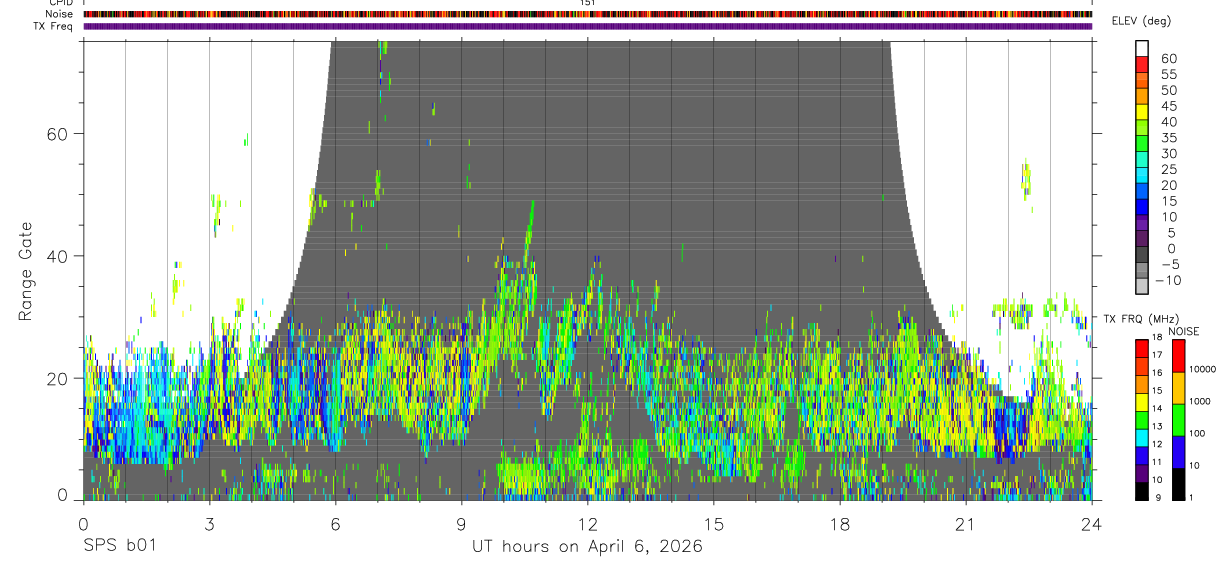Click the 35 label on ELEV scale
Image resolution: width=1228 pixels, height=567 pixels.
(1168, 138)
